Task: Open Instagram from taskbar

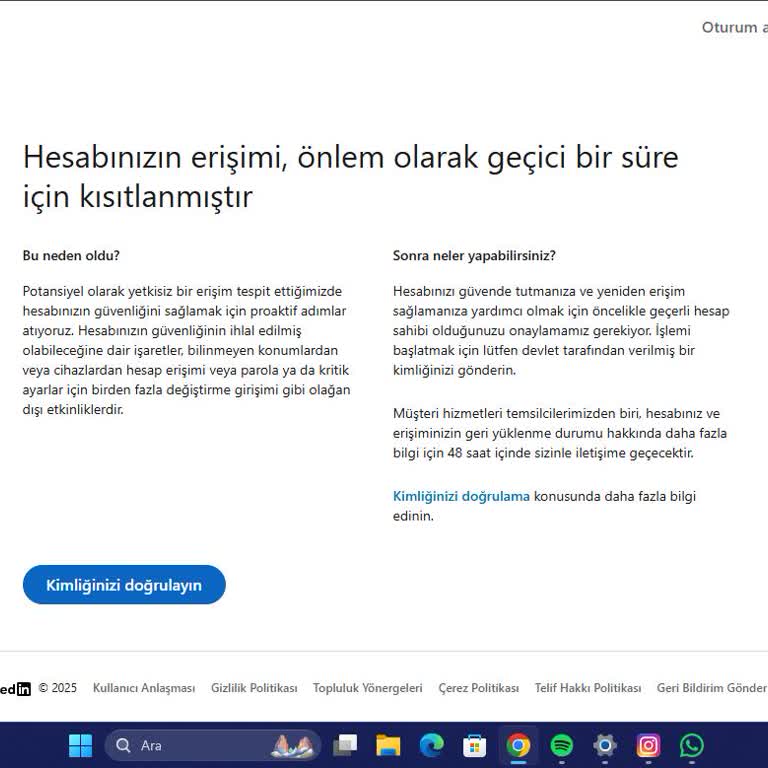Action: 648,745
